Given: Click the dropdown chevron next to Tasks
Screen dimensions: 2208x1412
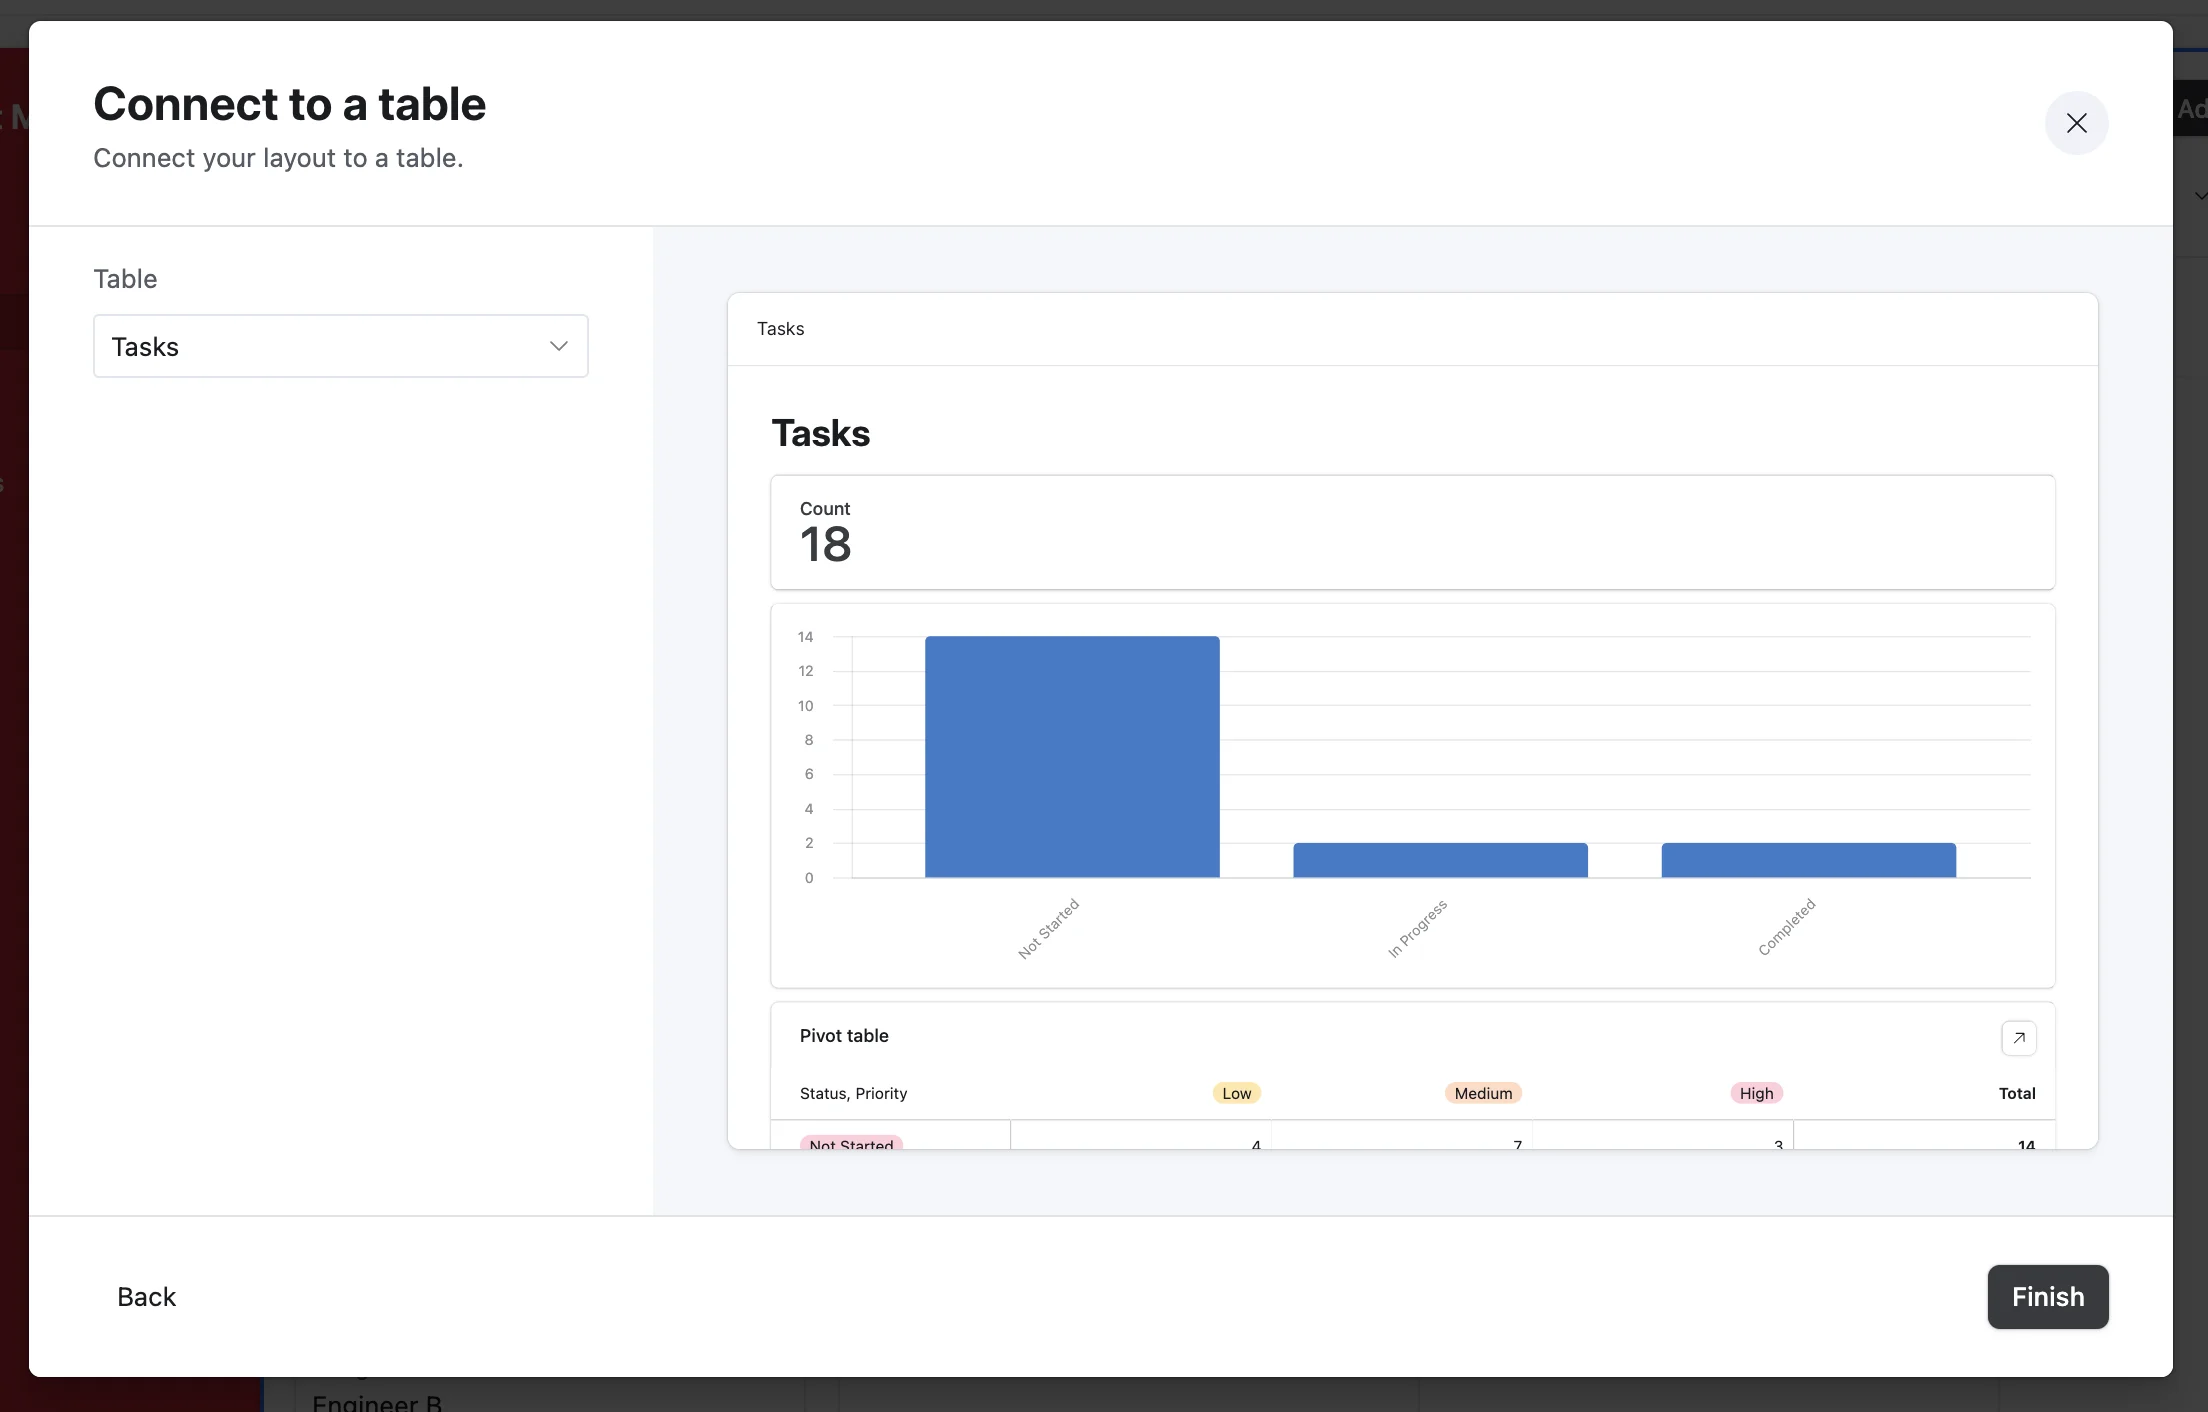Looking at the screenshot, I should click(558, 346).
